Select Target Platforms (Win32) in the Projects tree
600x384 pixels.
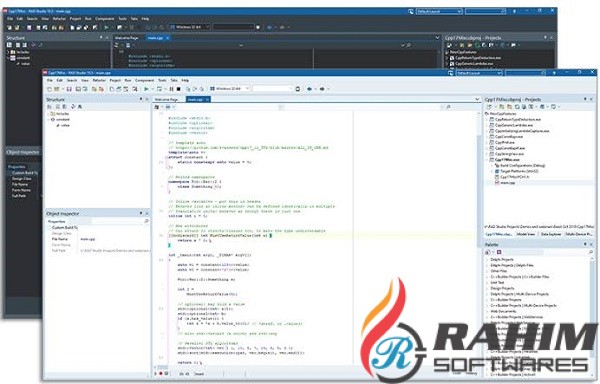pyautogui.click(x=519, y=171)
